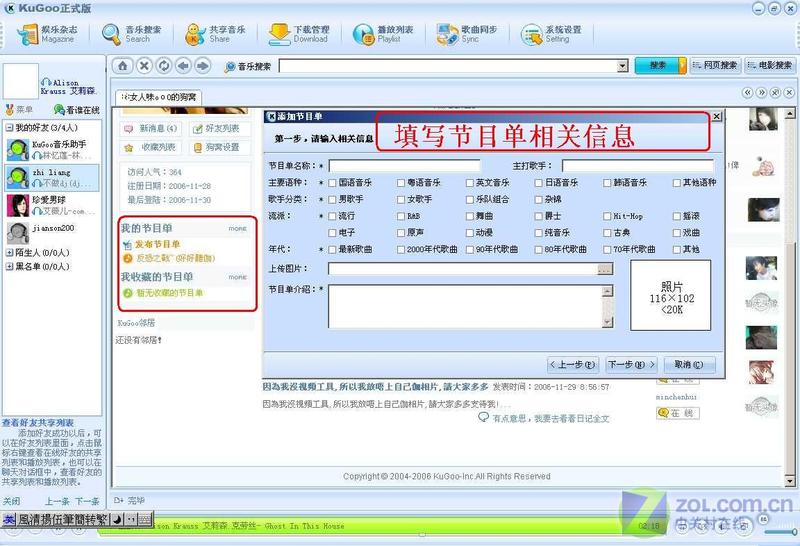Open the 搜索 button dropdown arrow
The height and width of the screenshot is (546, 800).
point(682,65)
